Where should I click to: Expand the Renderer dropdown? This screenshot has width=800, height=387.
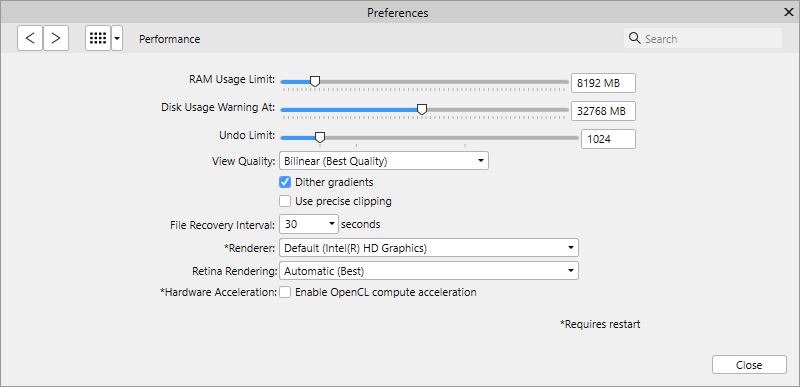429,248
